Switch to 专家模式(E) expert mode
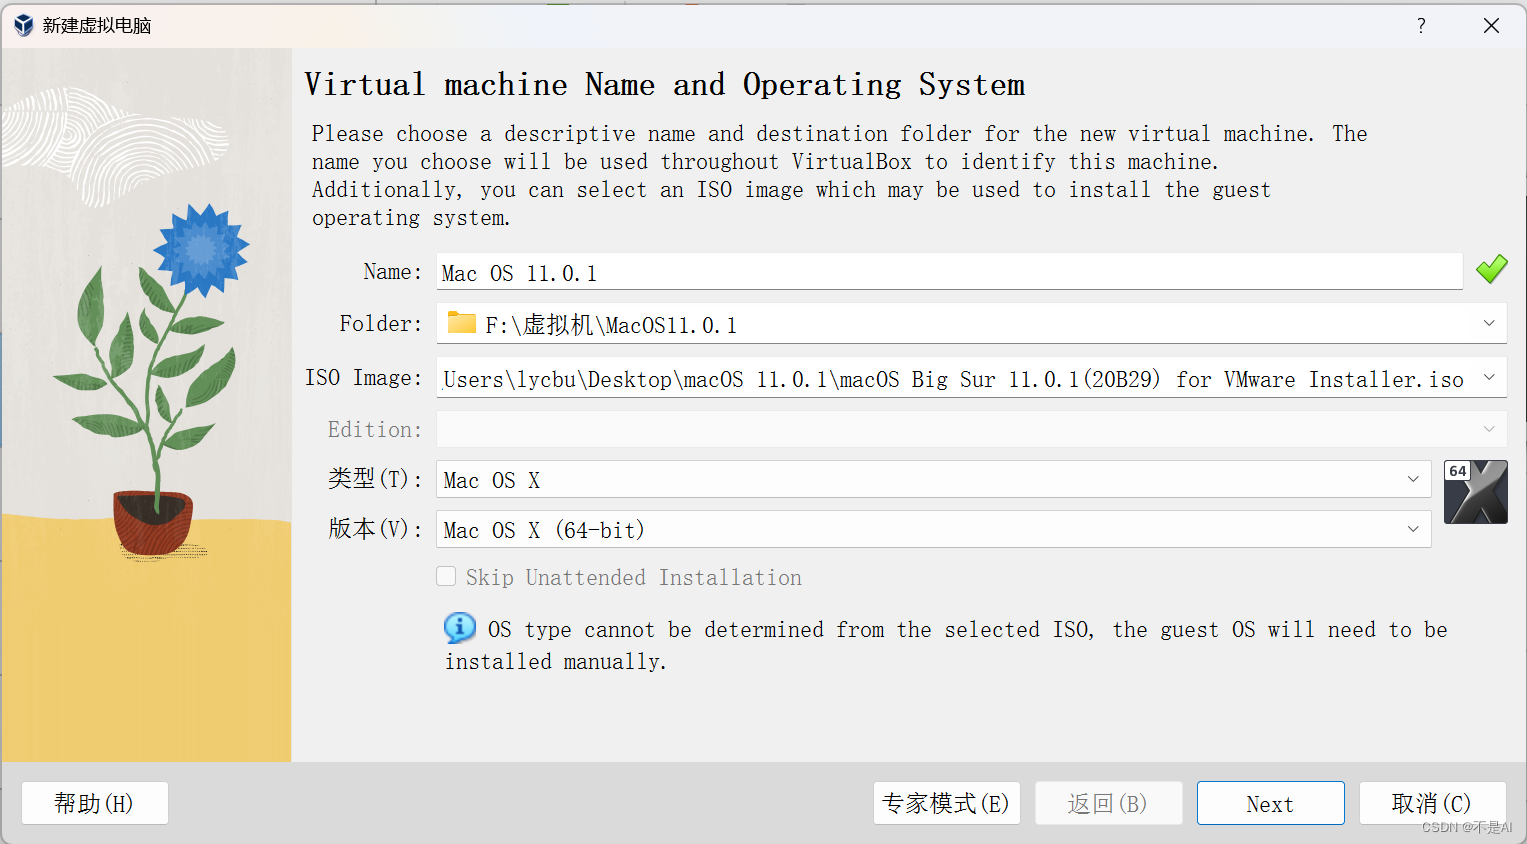The height and width of the screenshot is (844, 1527). pos(947,803)
